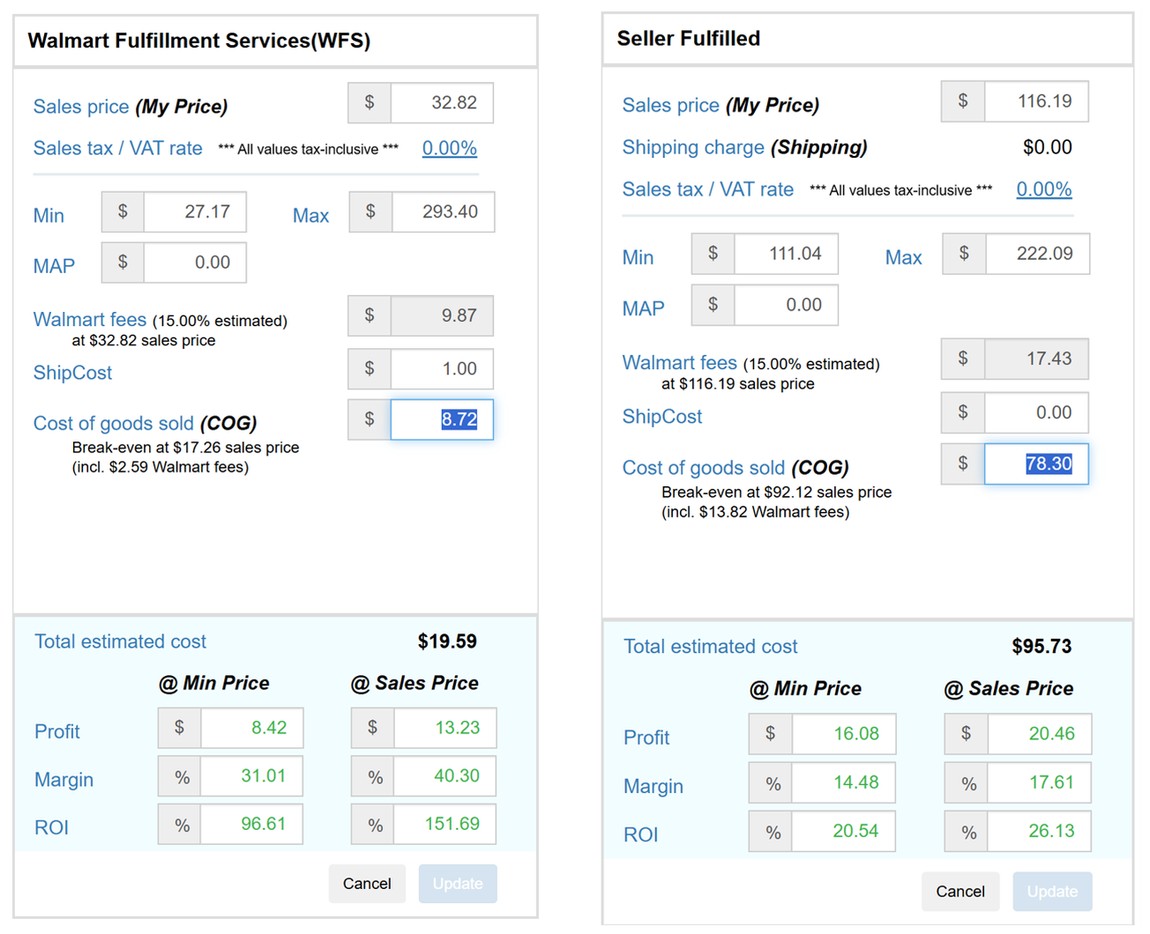Image resolution: width=1150 pixels, height=934 pixels.
Task: Click the WFS 'ShipCost' label
Action: click(73, 373)
